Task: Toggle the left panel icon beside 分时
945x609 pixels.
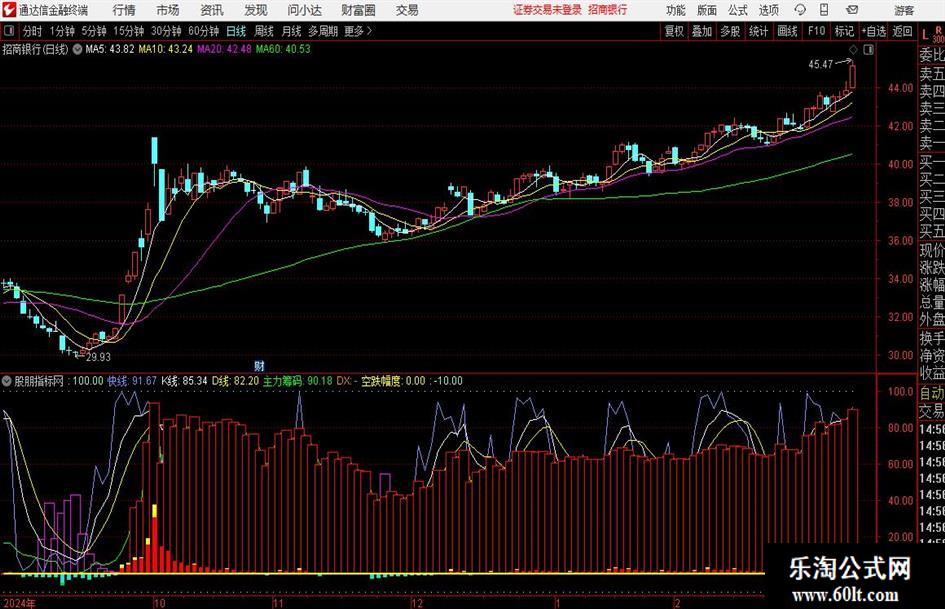Action: point(8,31)
